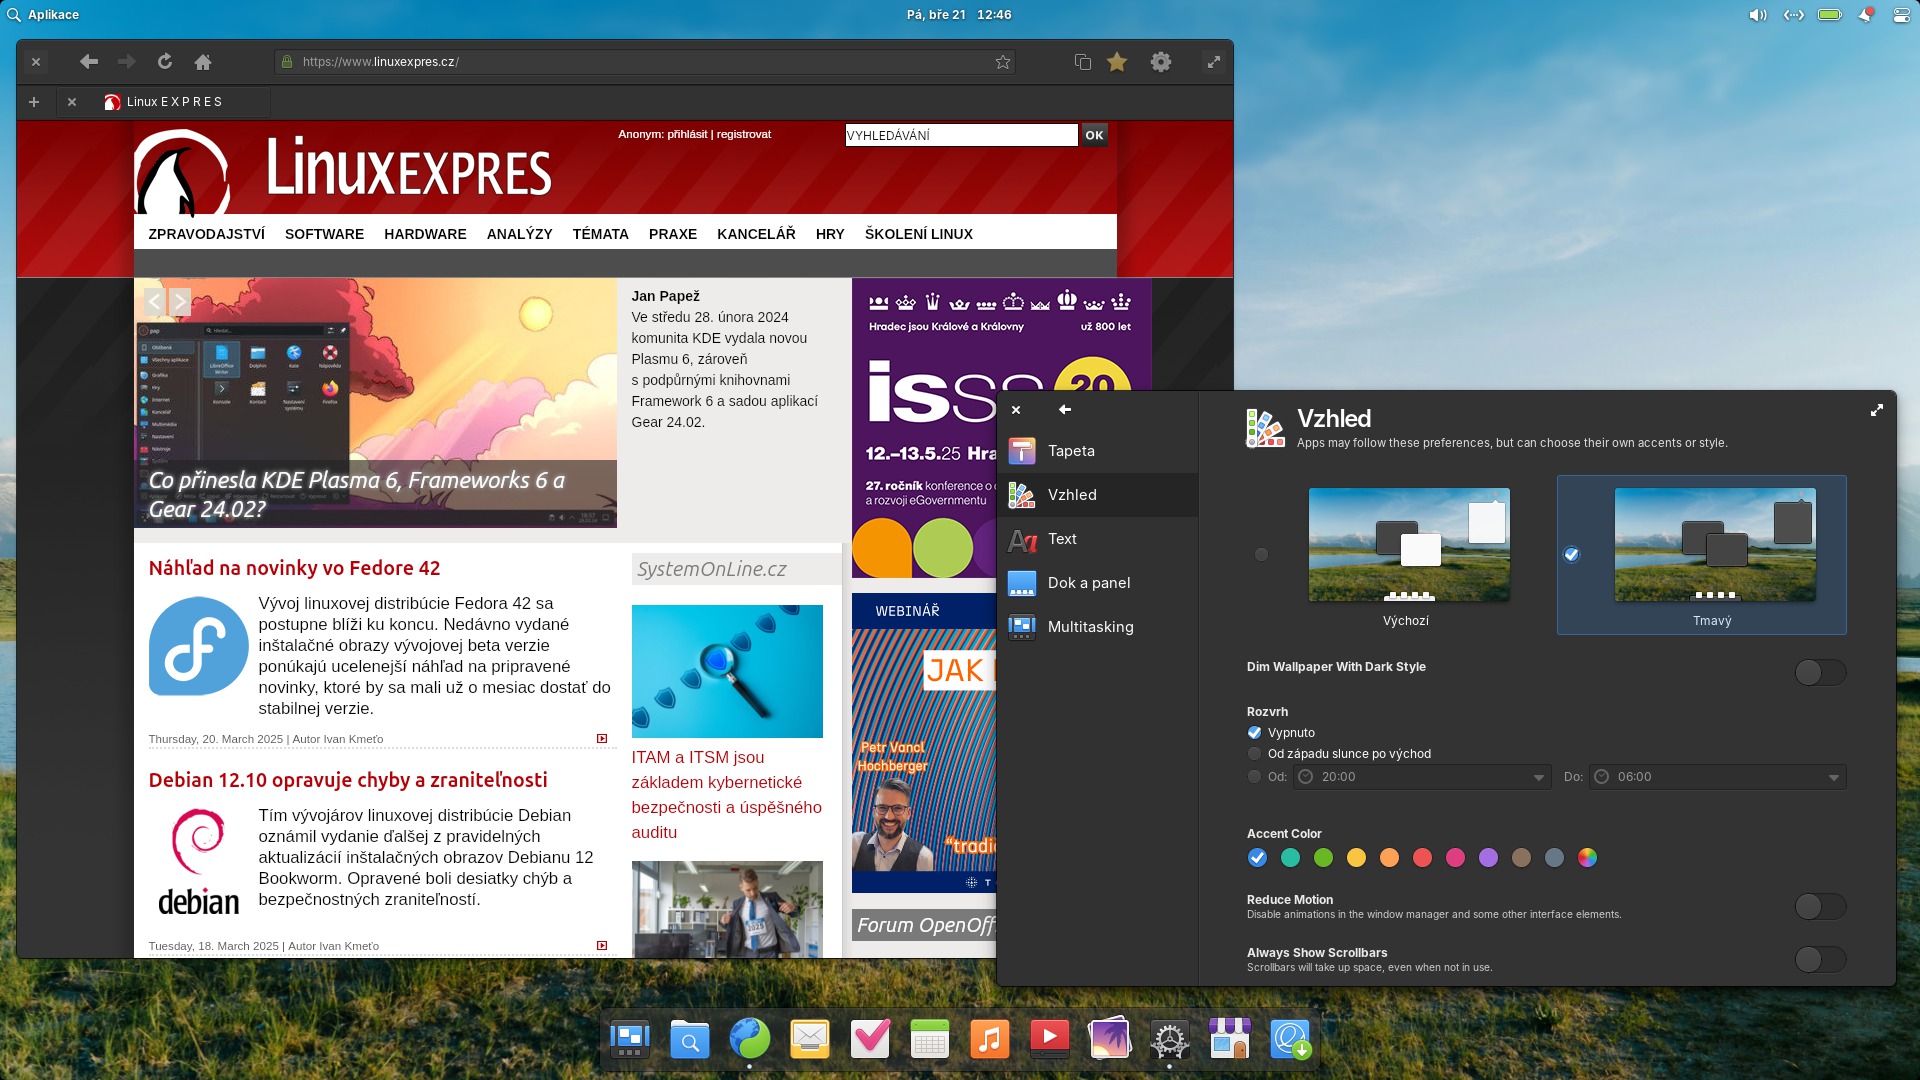Open the battery indicator in panel
The width and height of the screenshot is (1920, 1080).
point(1830,15)
